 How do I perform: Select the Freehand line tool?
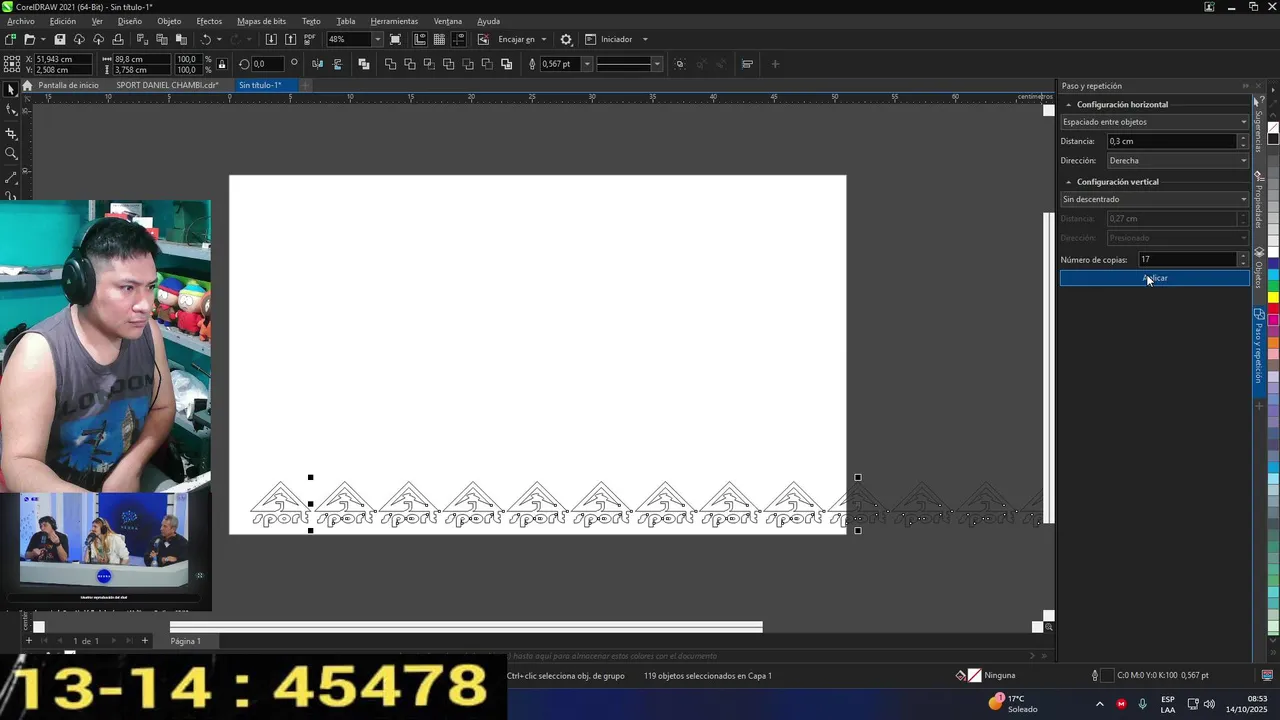click(11, 176)
